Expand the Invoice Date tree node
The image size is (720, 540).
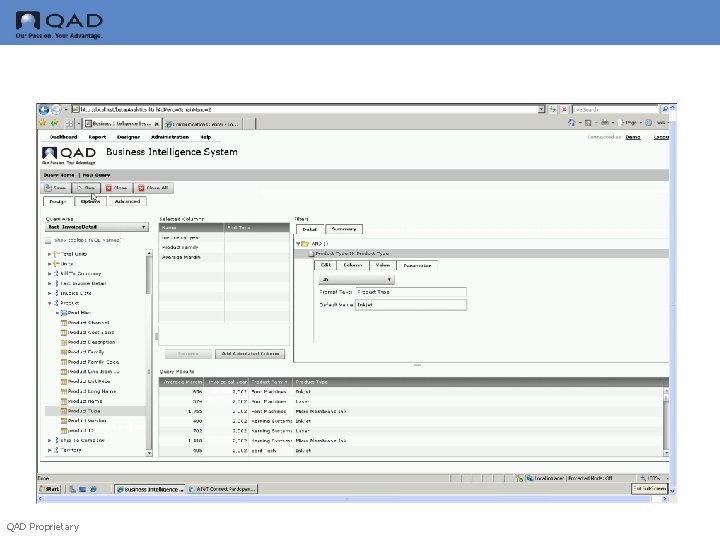tap(49, 293)
